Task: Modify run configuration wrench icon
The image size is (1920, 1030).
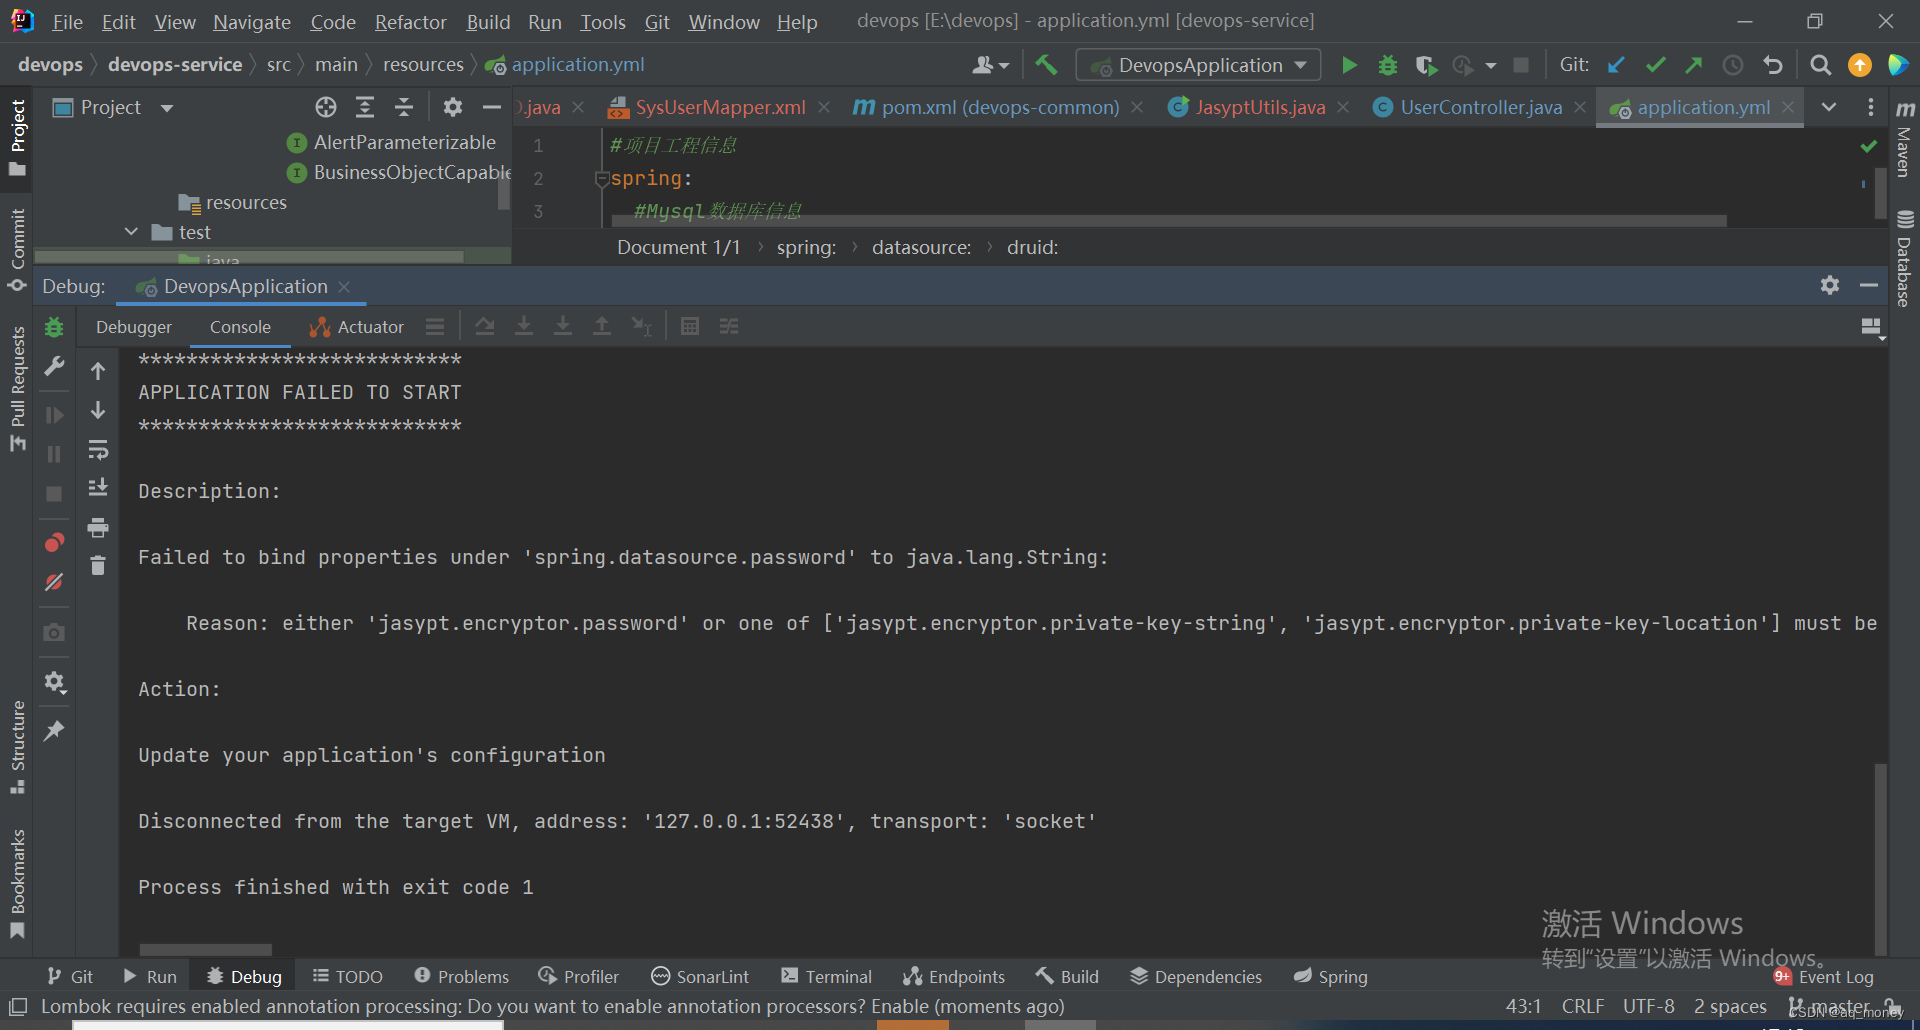Action: coord(54,366)
